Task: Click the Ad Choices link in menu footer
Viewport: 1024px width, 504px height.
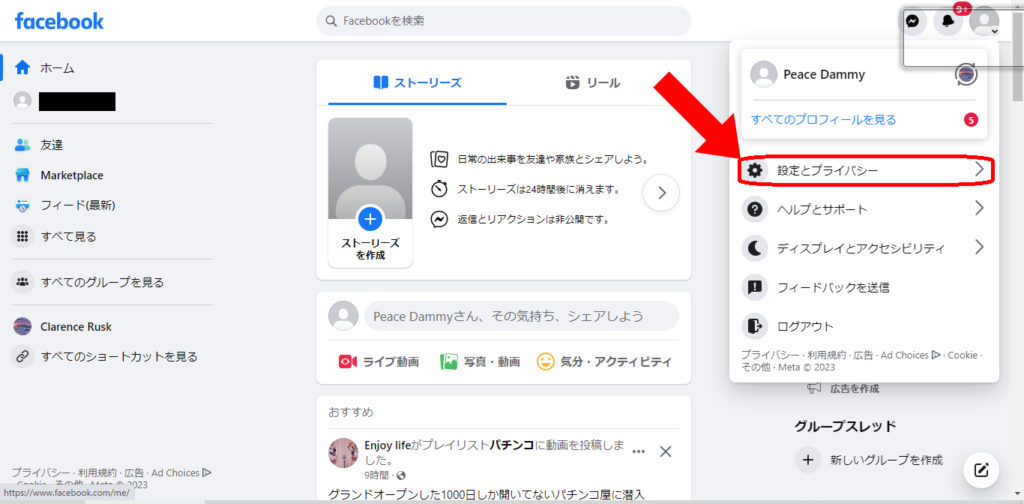Action: [x=910, y=355]
